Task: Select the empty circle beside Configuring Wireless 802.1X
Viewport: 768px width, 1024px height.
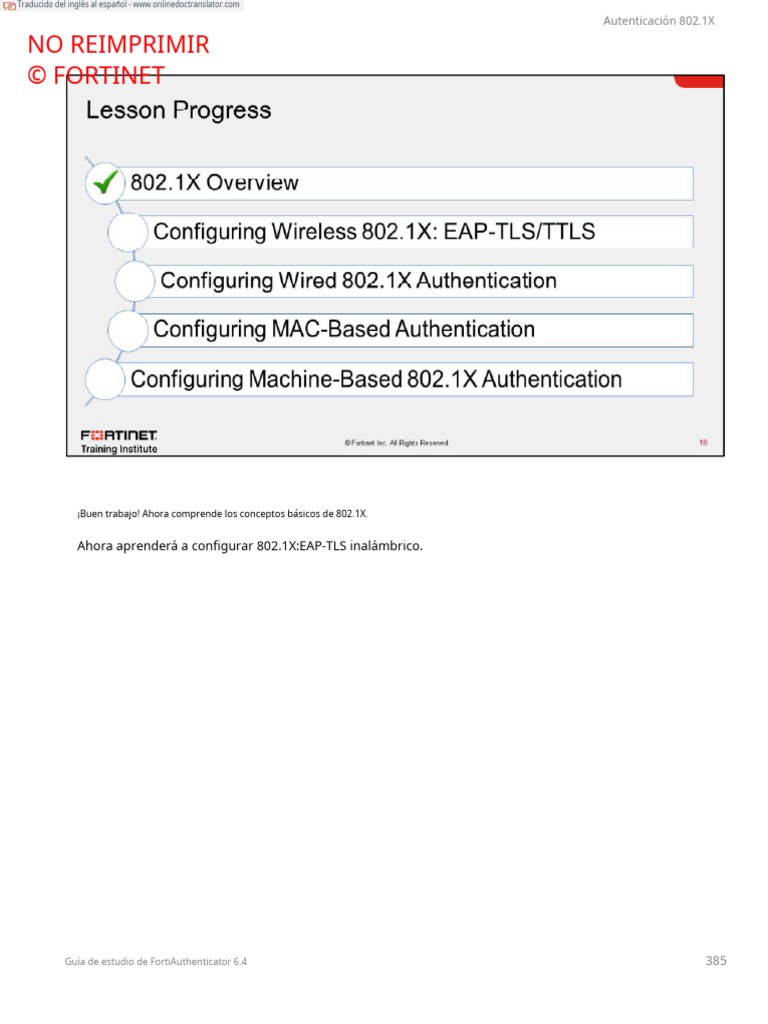Action: [x=127, y=232]
